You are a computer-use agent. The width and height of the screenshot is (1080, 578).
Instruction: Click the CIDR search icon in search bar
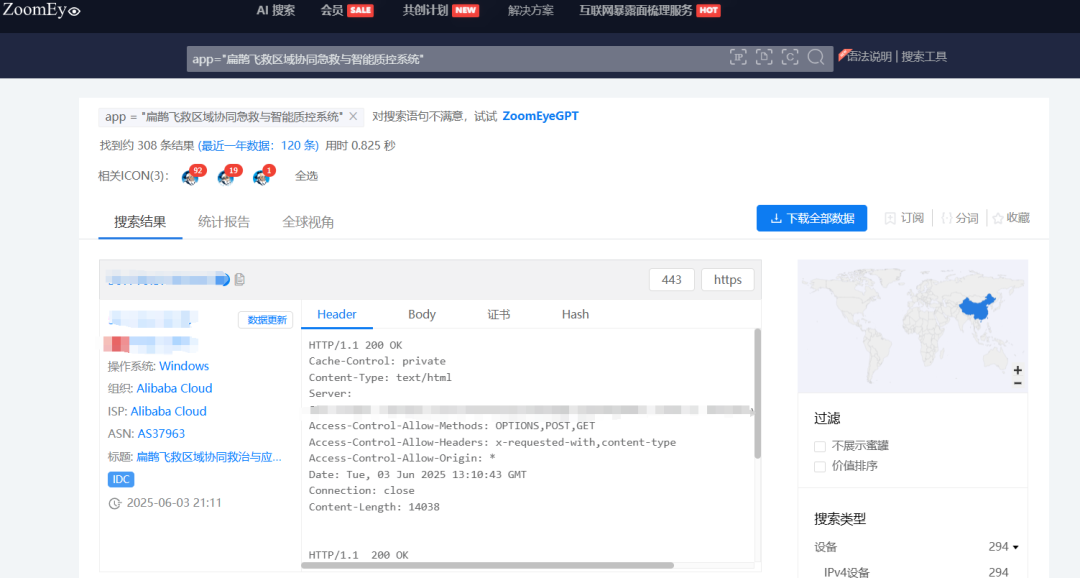(790, 58)
